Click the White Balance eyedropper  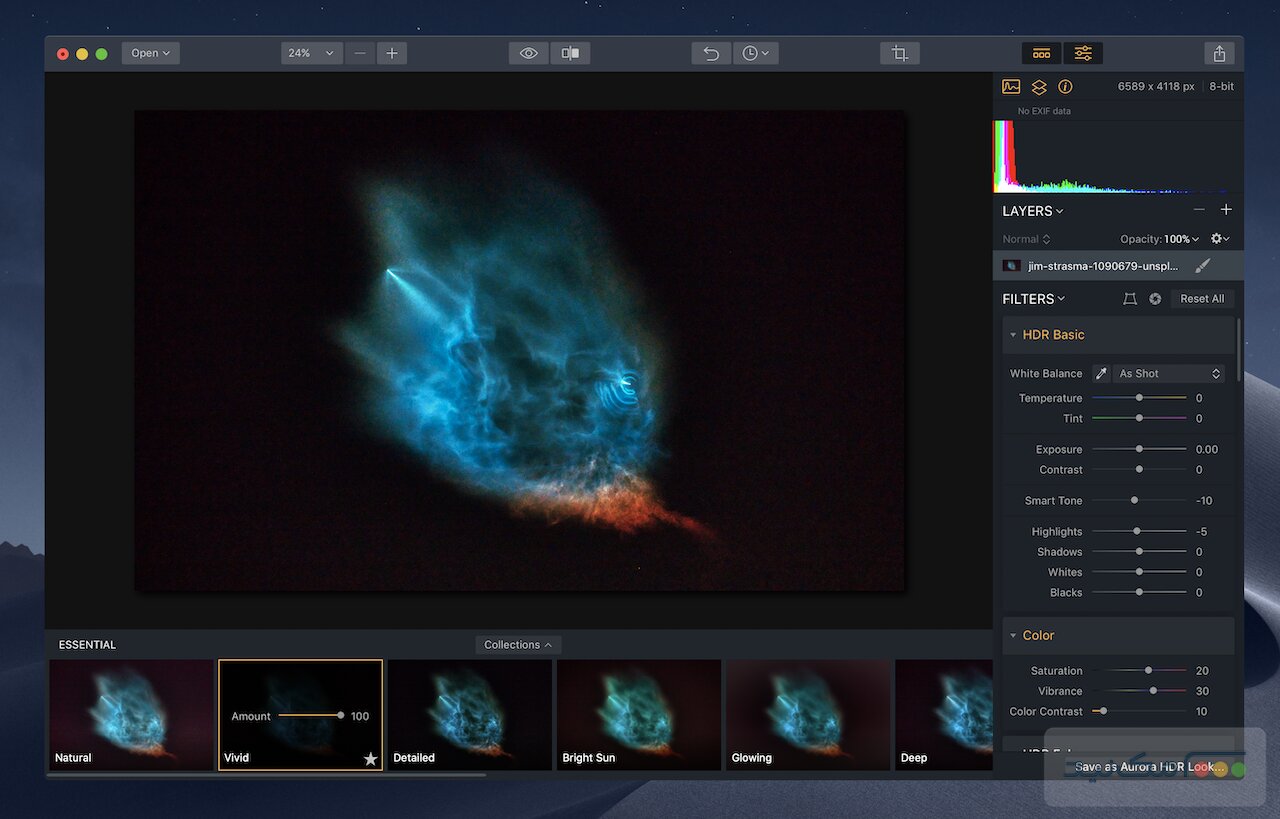[1100, 372]
